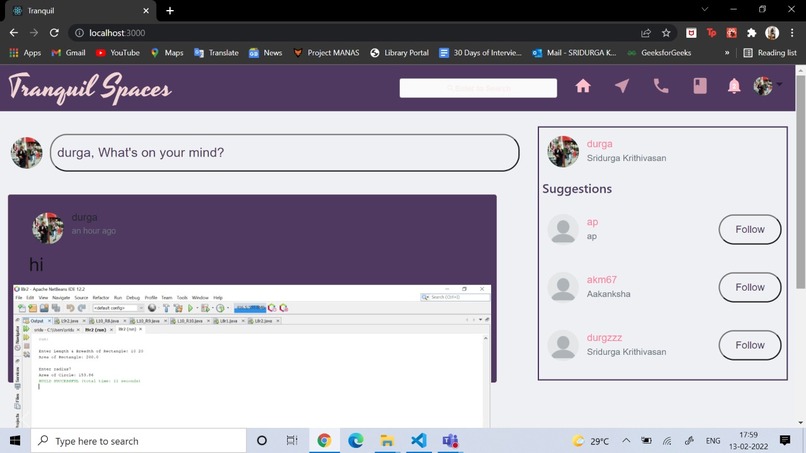Open the Project MANAS bookmark

coord(326,52)
